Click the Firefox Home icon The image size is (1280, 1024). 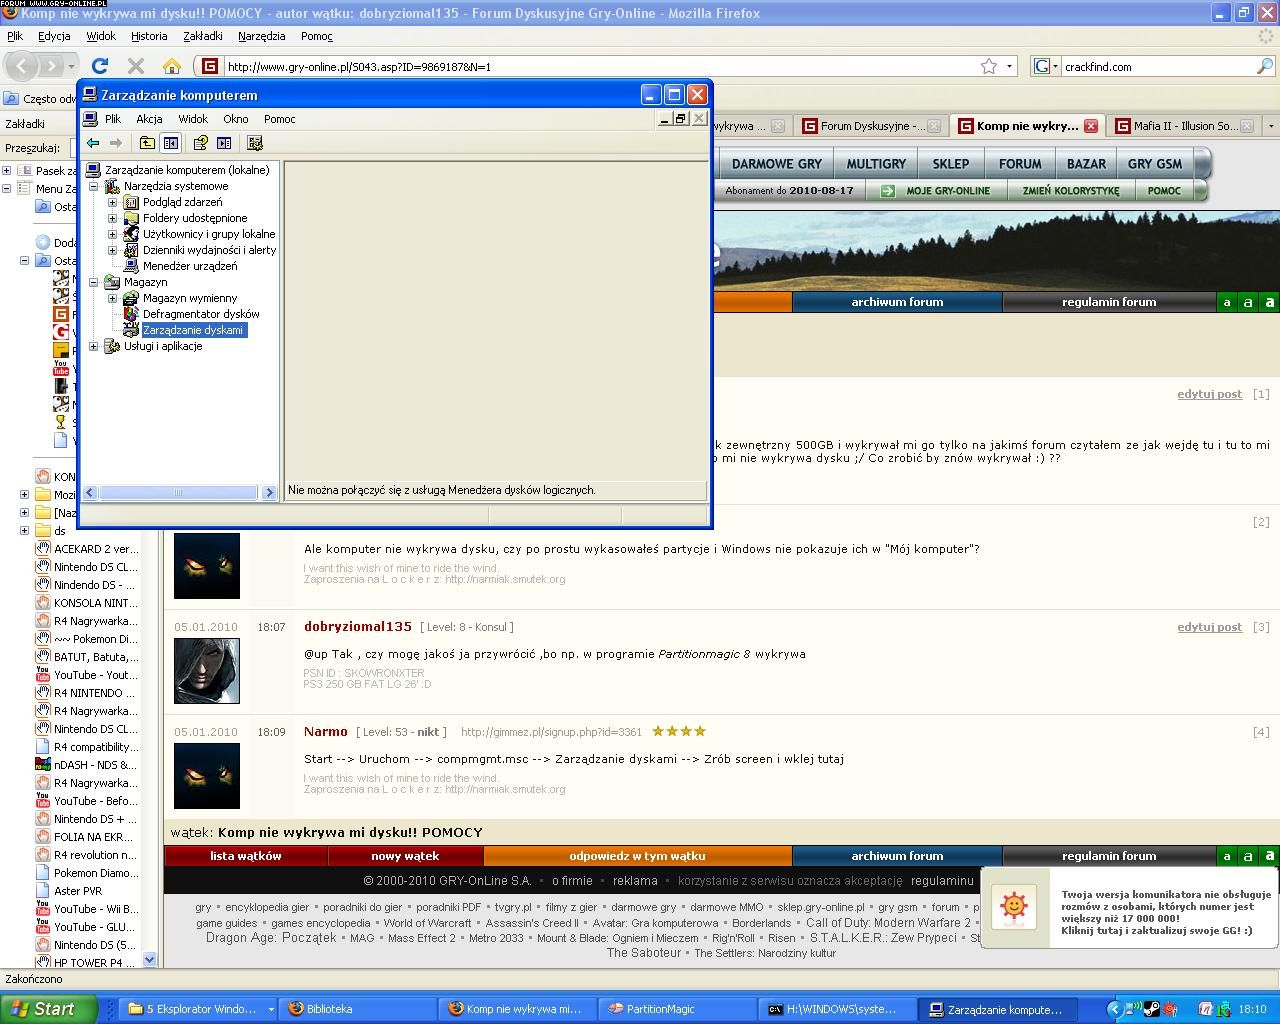[172, 66]
